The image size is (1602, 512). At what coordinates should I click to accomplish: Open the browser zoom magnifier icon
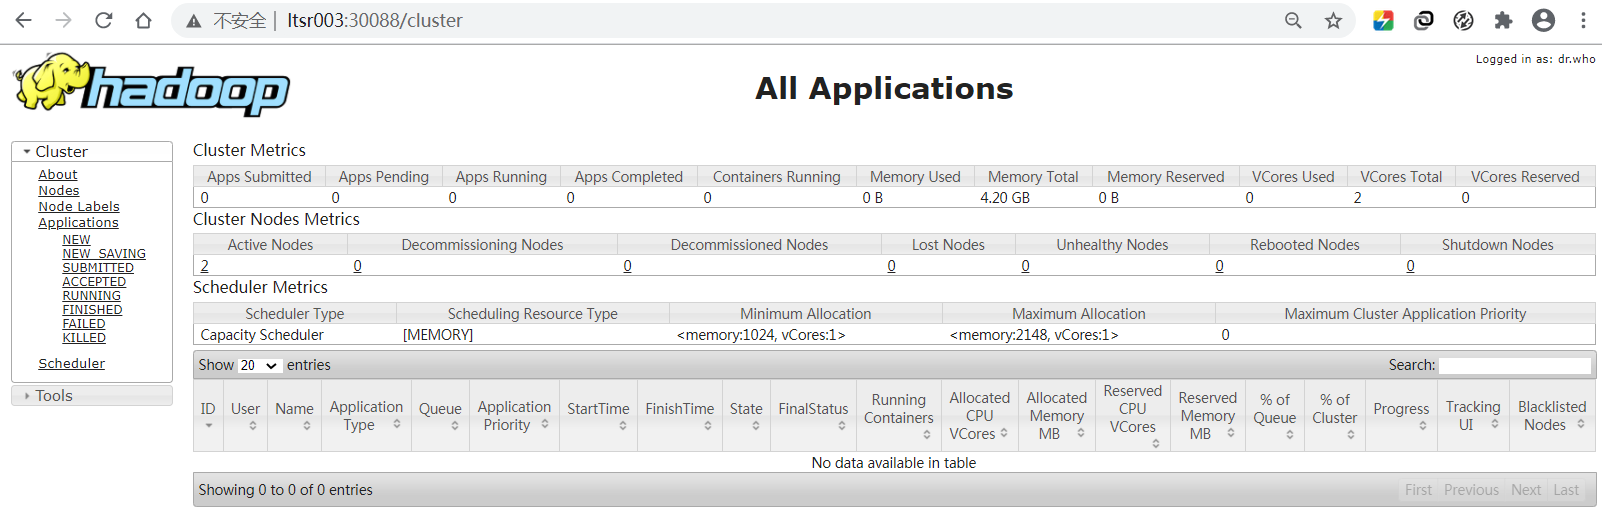click(1293, 20)
